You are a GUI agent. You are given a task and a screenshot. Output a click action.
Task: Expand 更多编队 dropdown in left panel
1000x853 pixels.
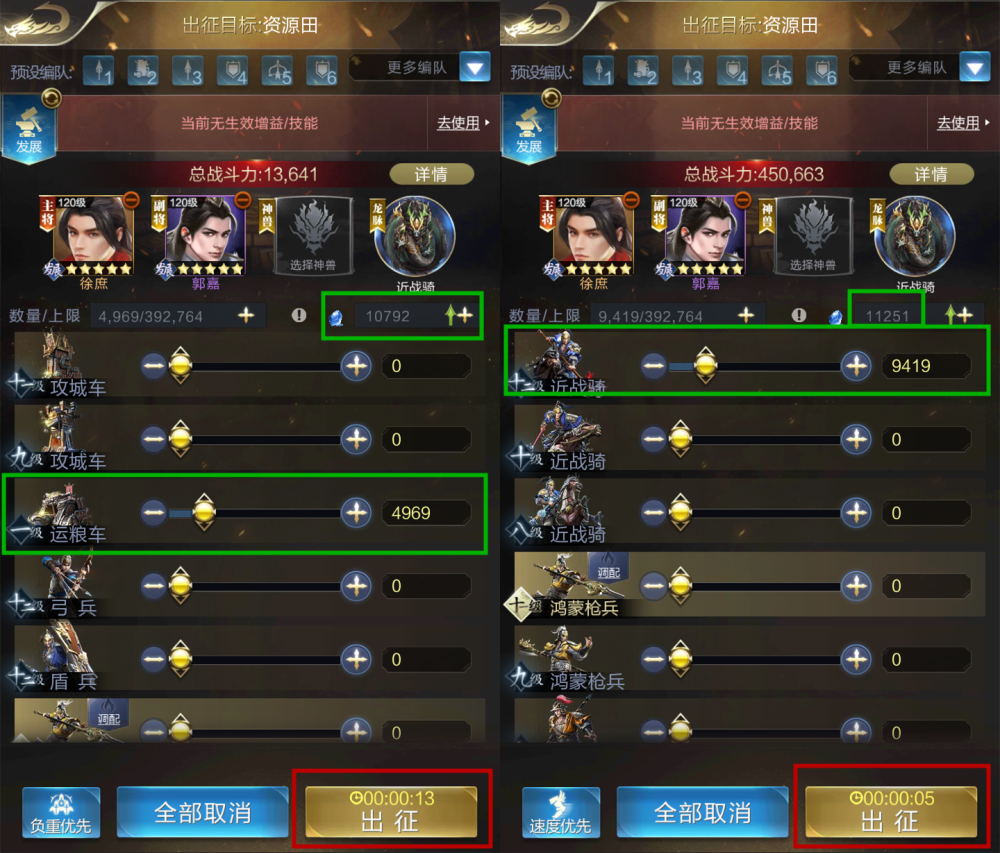(475, 68)
